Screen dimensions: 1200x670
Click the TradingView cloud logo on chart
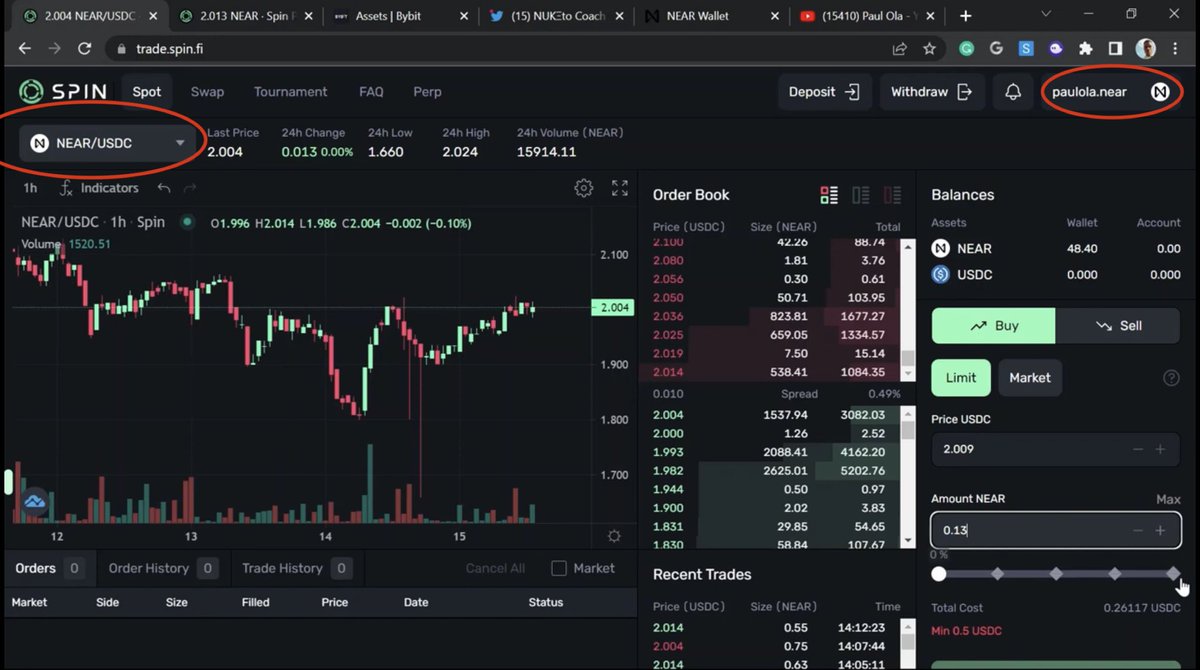35,500
